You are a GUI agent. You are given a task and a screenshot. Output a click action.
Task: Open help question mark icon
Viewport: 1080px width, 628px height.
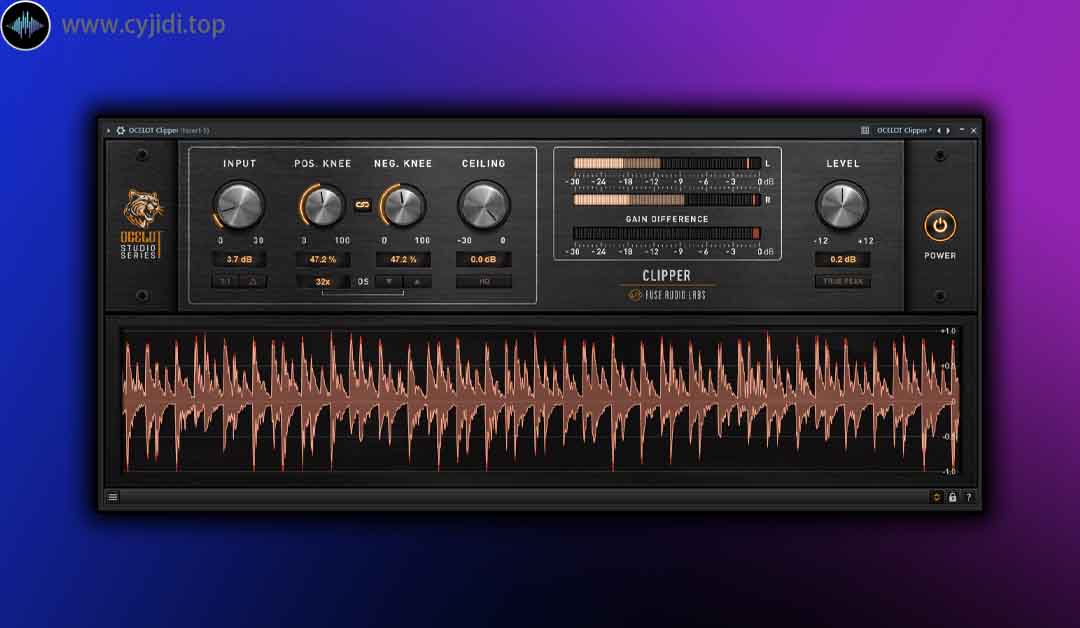click(968, 496)
